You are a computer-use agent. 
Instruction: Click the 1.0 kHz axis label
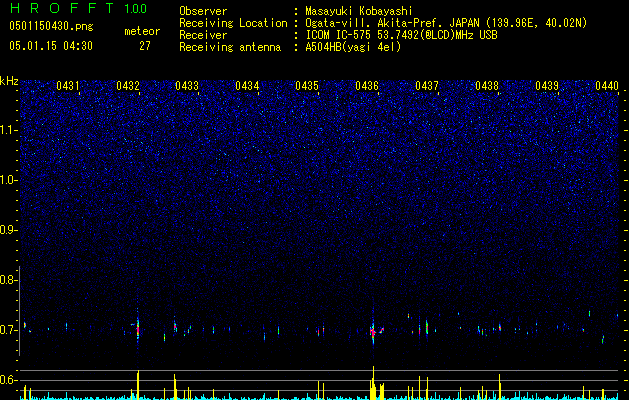[x=9, y=180]
